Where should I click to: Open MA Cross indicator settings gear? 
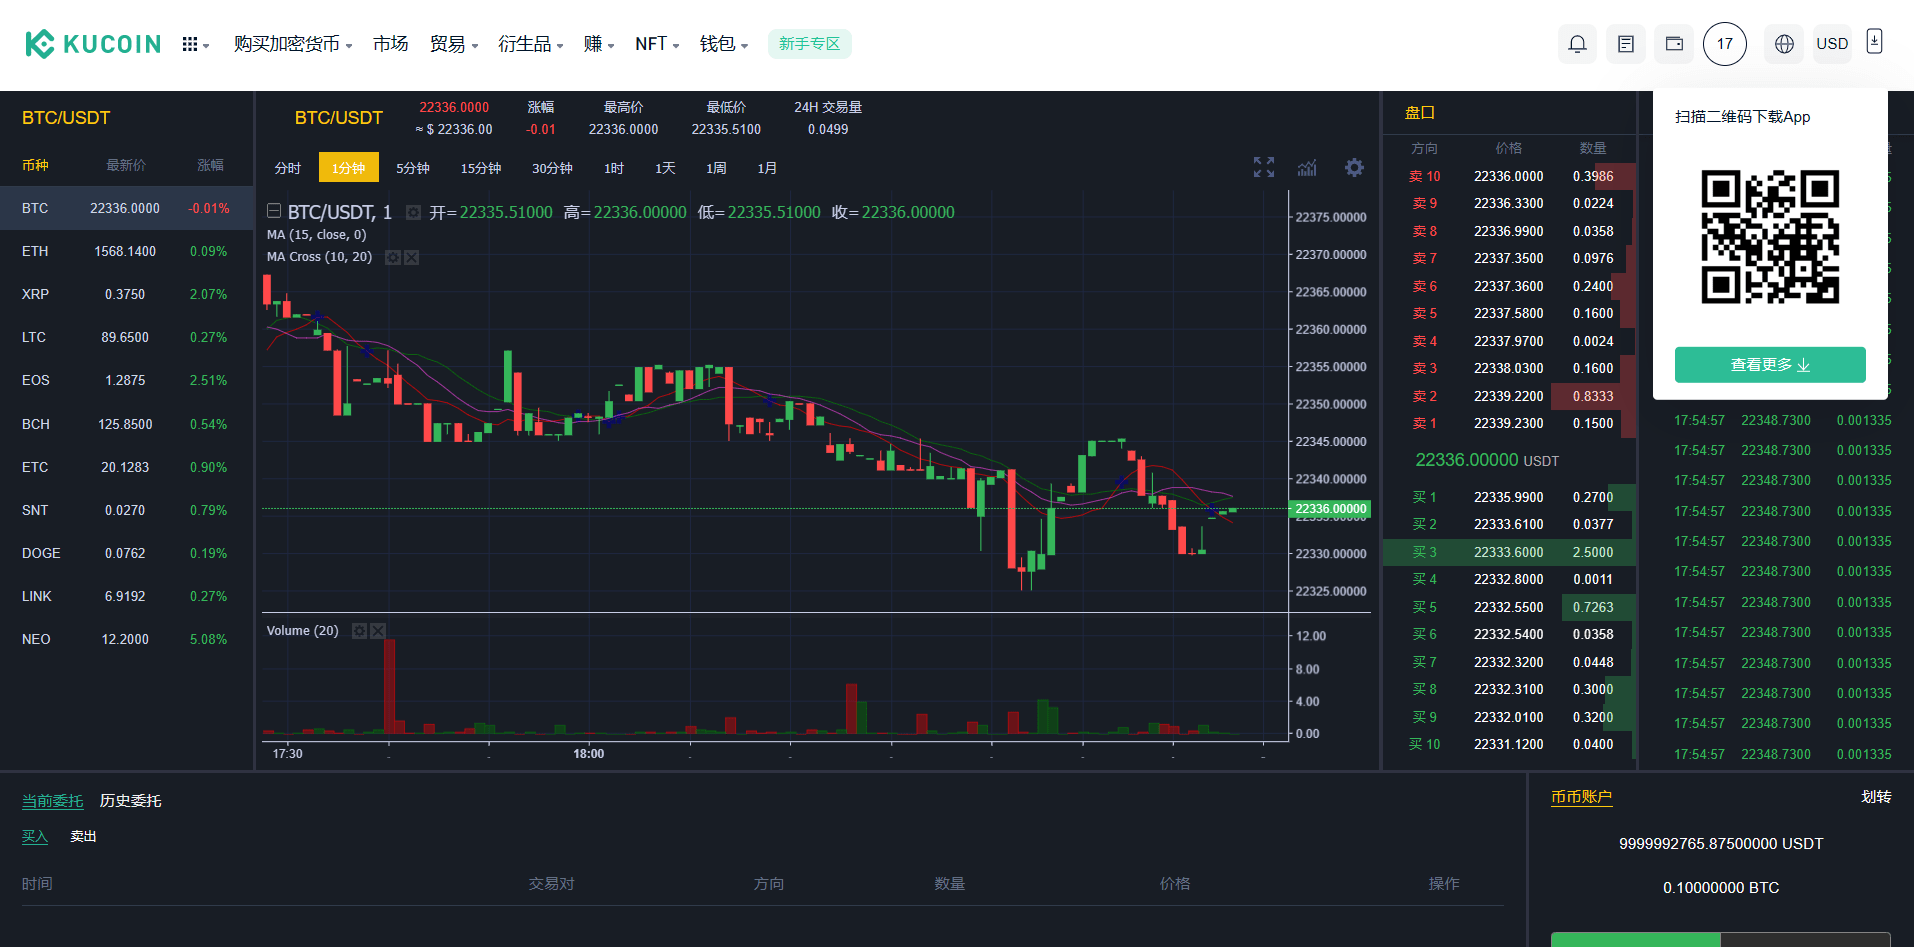[393, 258]
